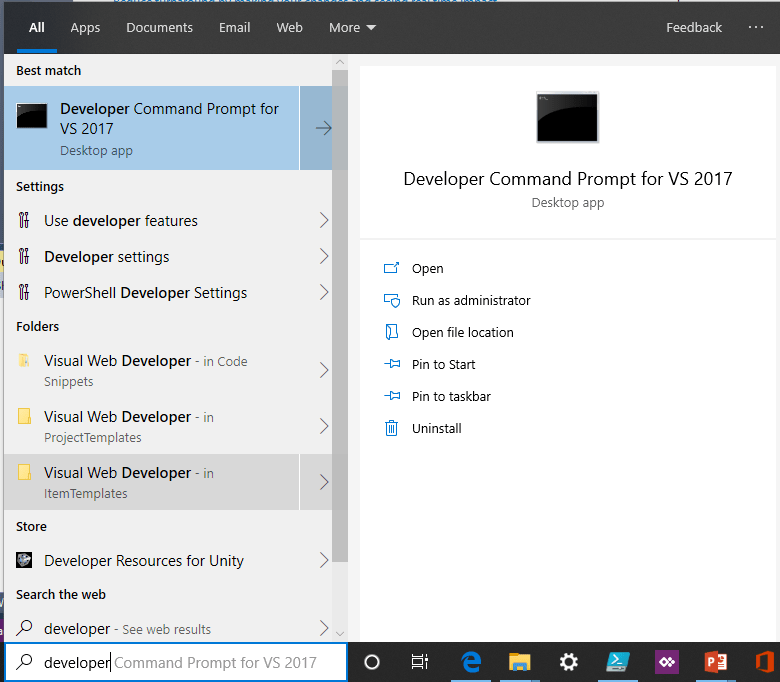The width and height of the screenshot is (780, 682).
Task: Click the results list scrollbar thumb
Action: coord(340,316)
